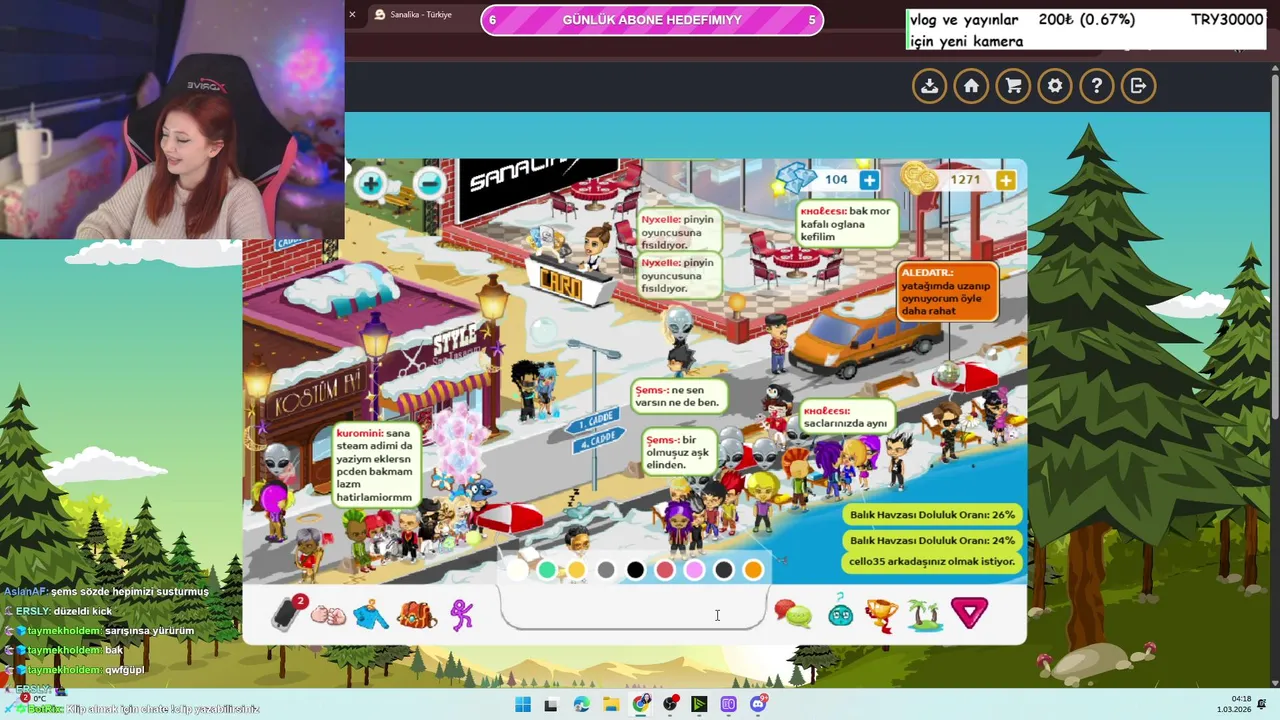Open help with the question mark icon
The width and height of the screenshot is (1280, 720).
pos(1097,86)
